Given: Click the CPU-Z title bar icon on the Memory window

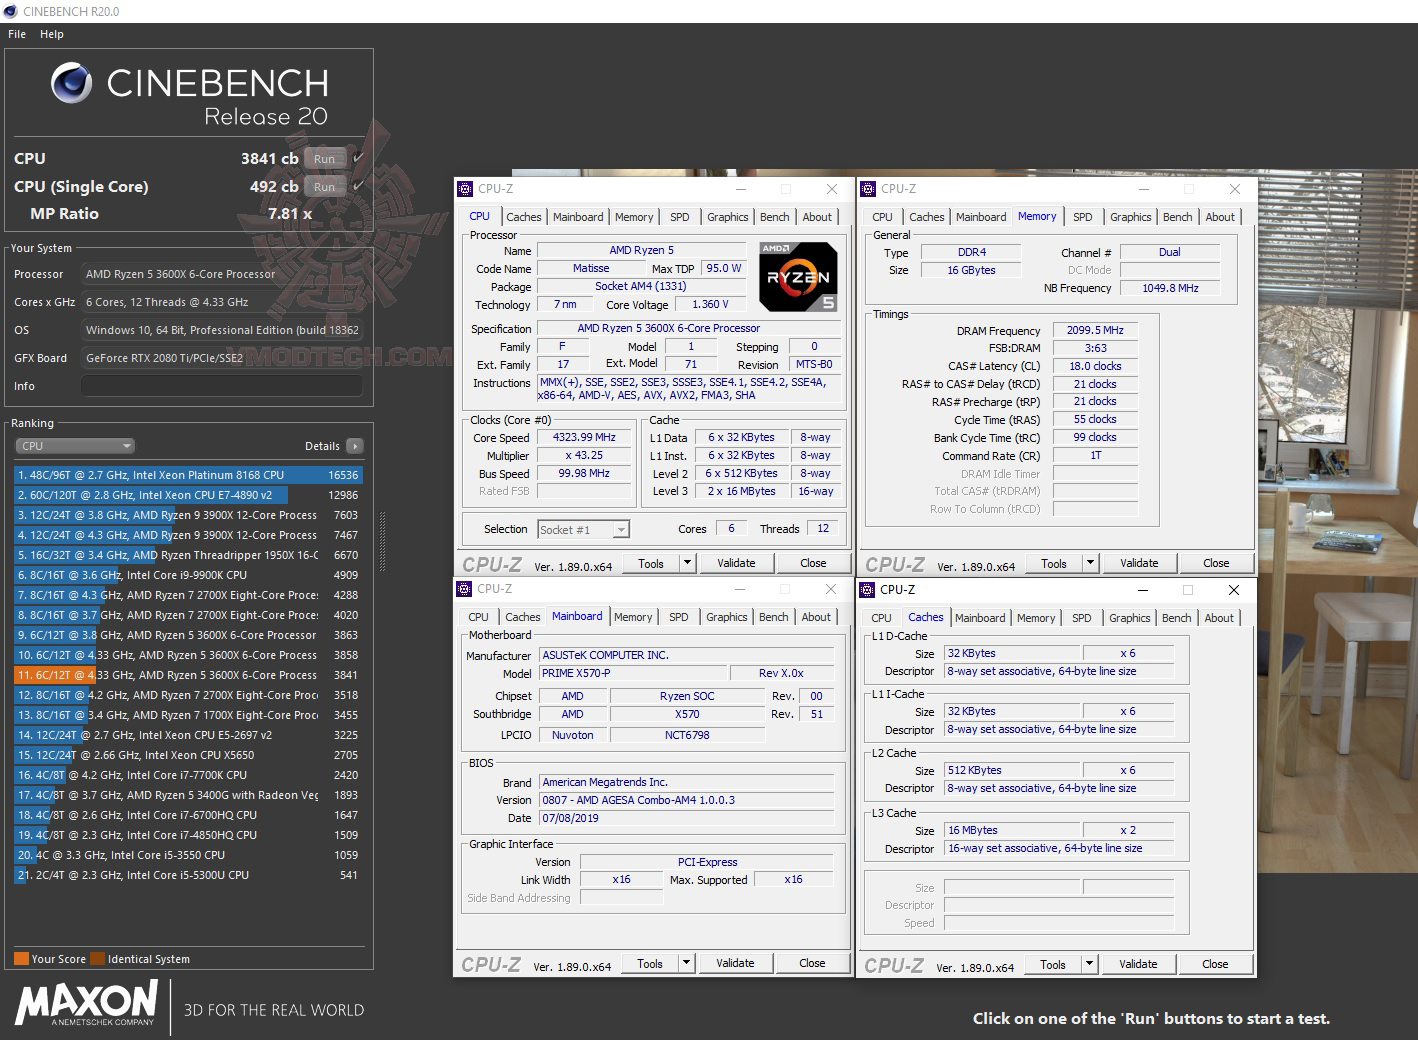Looking at the screenshot, I should click(866, 189).
